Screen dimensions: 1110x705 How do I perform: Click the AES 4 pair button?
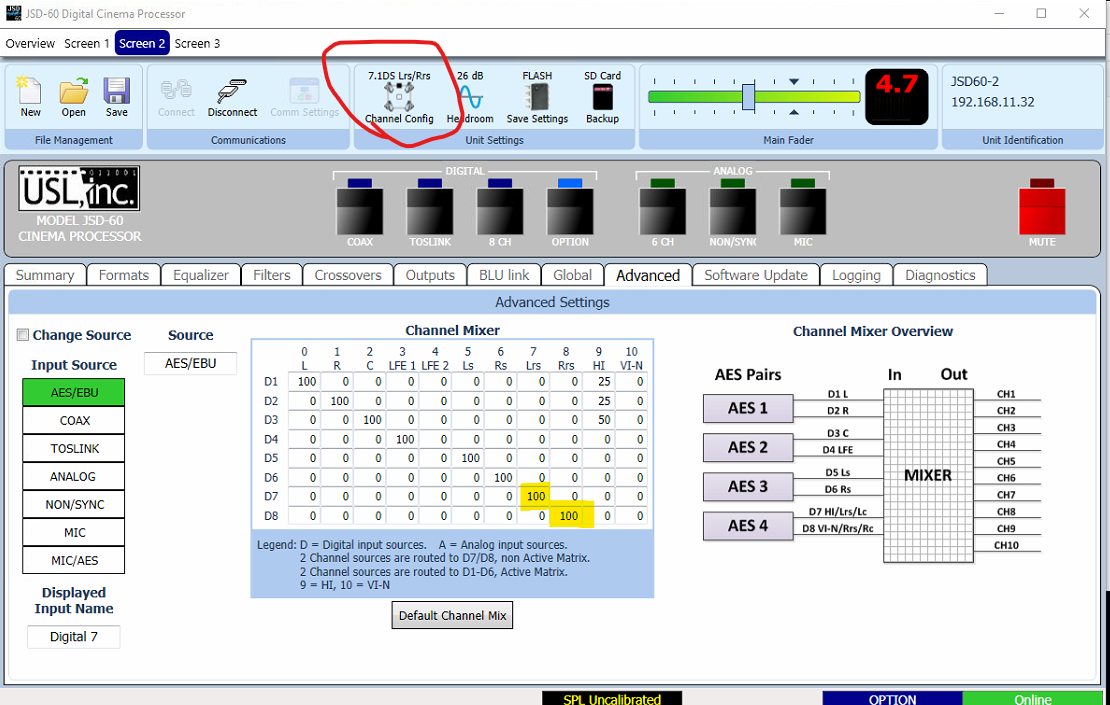click(x=748, y=526)
